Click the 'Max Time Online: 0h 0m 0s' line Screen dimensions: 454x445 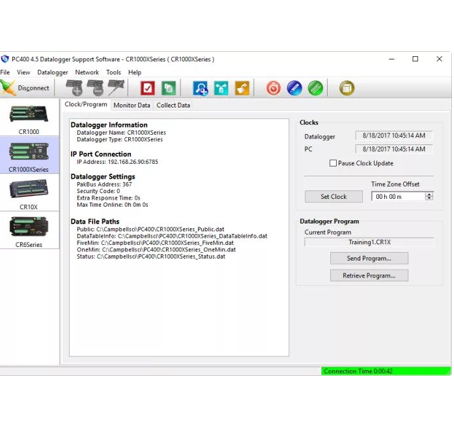coord(112,205)
